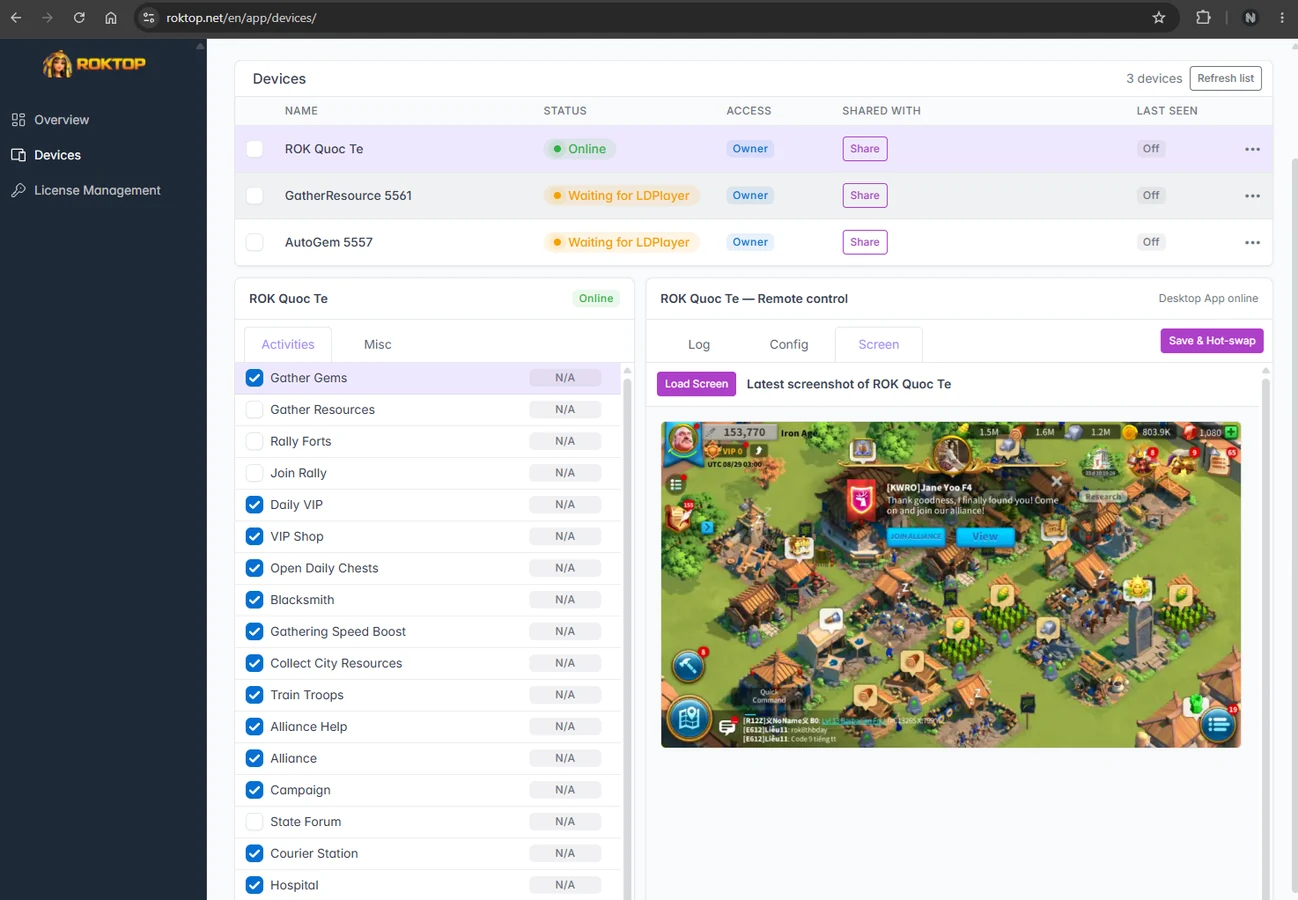Click Load Screen button
1298x900 pixels.
click(x=696, y=384)
